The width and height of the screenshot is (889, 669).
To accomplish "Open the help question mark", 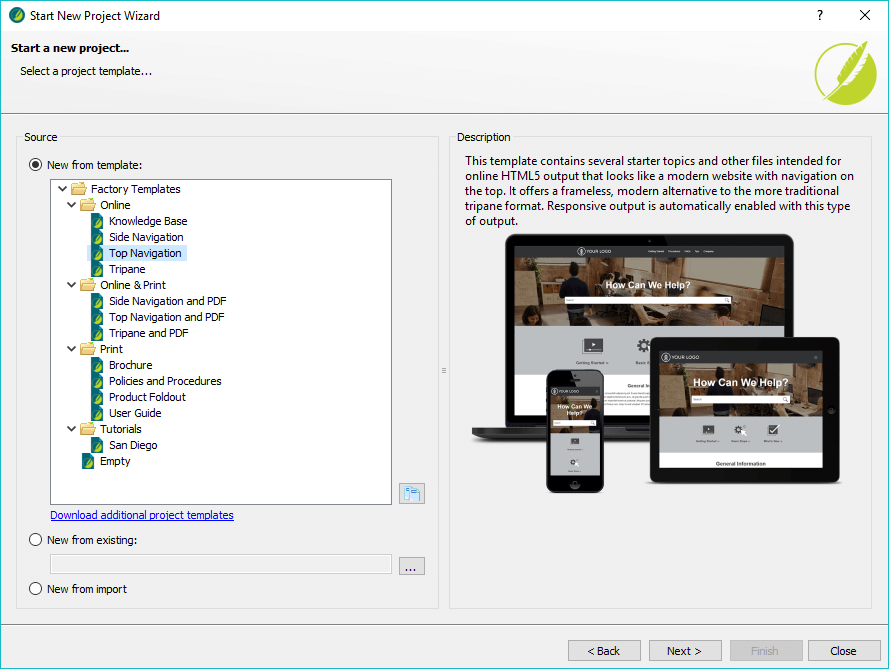I will click(820, 15).
